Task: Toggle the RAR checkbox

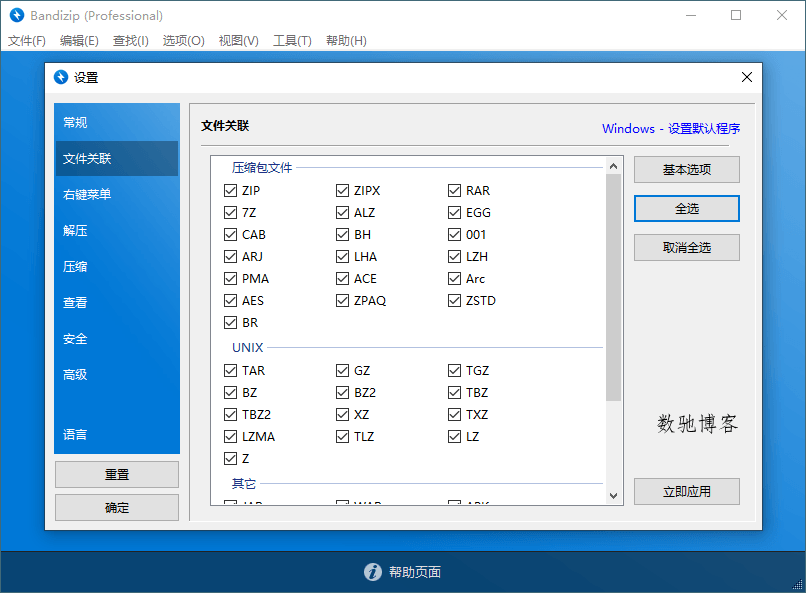Action: [x=454, y=191]
